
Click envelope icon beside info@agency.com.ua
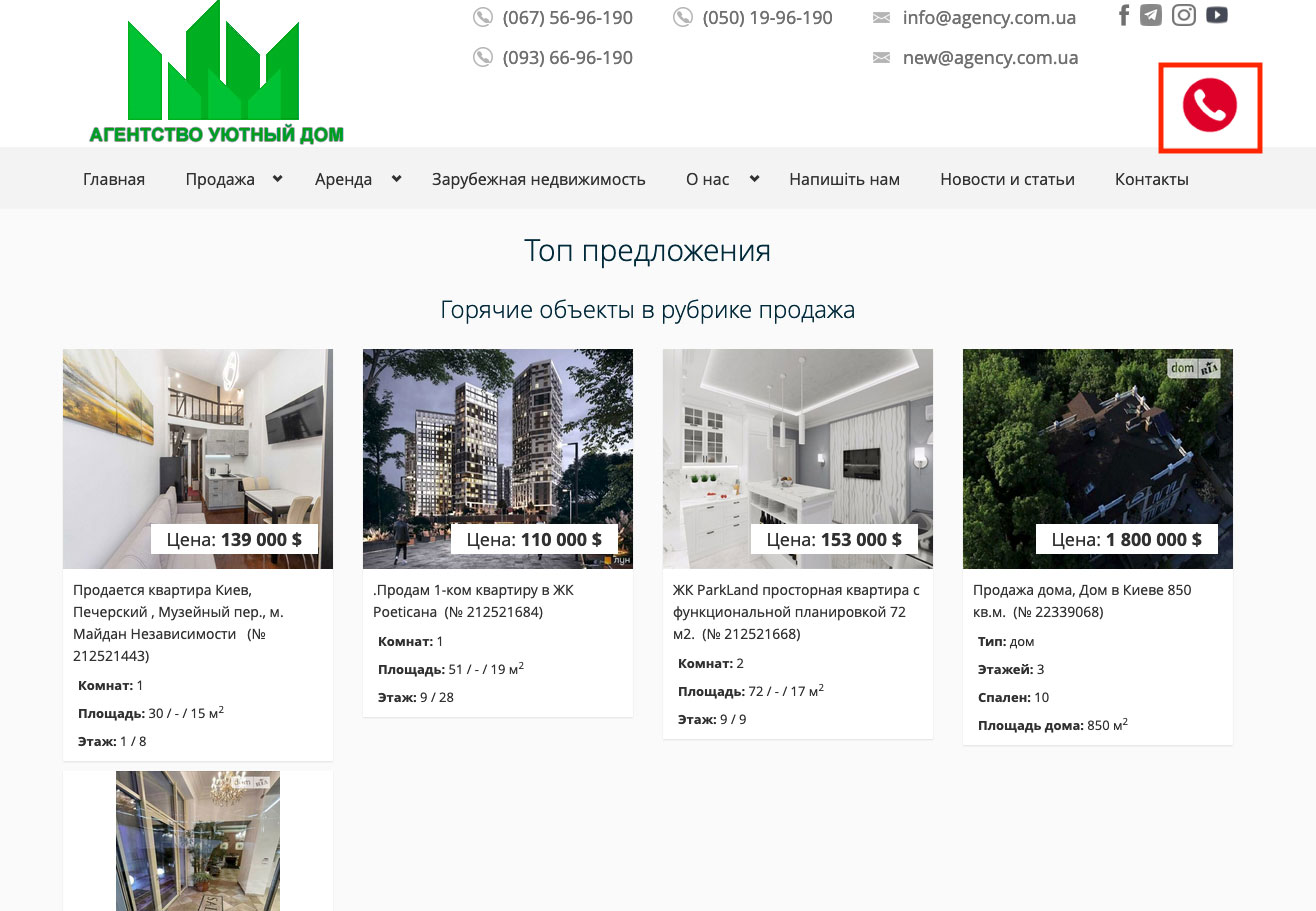881,18
